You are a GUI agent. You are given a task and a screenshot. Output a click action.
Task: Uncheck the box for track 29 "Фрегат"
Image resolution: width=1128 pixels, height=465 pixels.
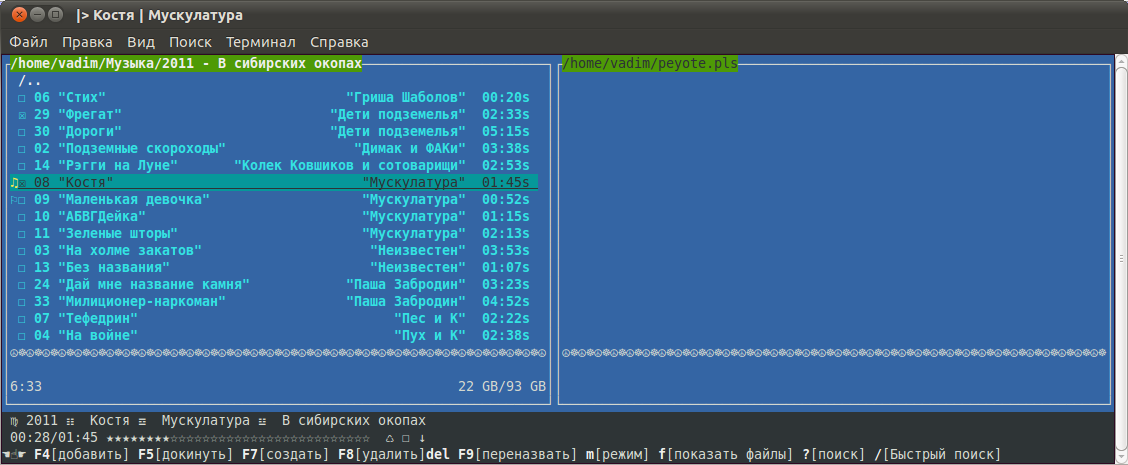click(22, 115)
